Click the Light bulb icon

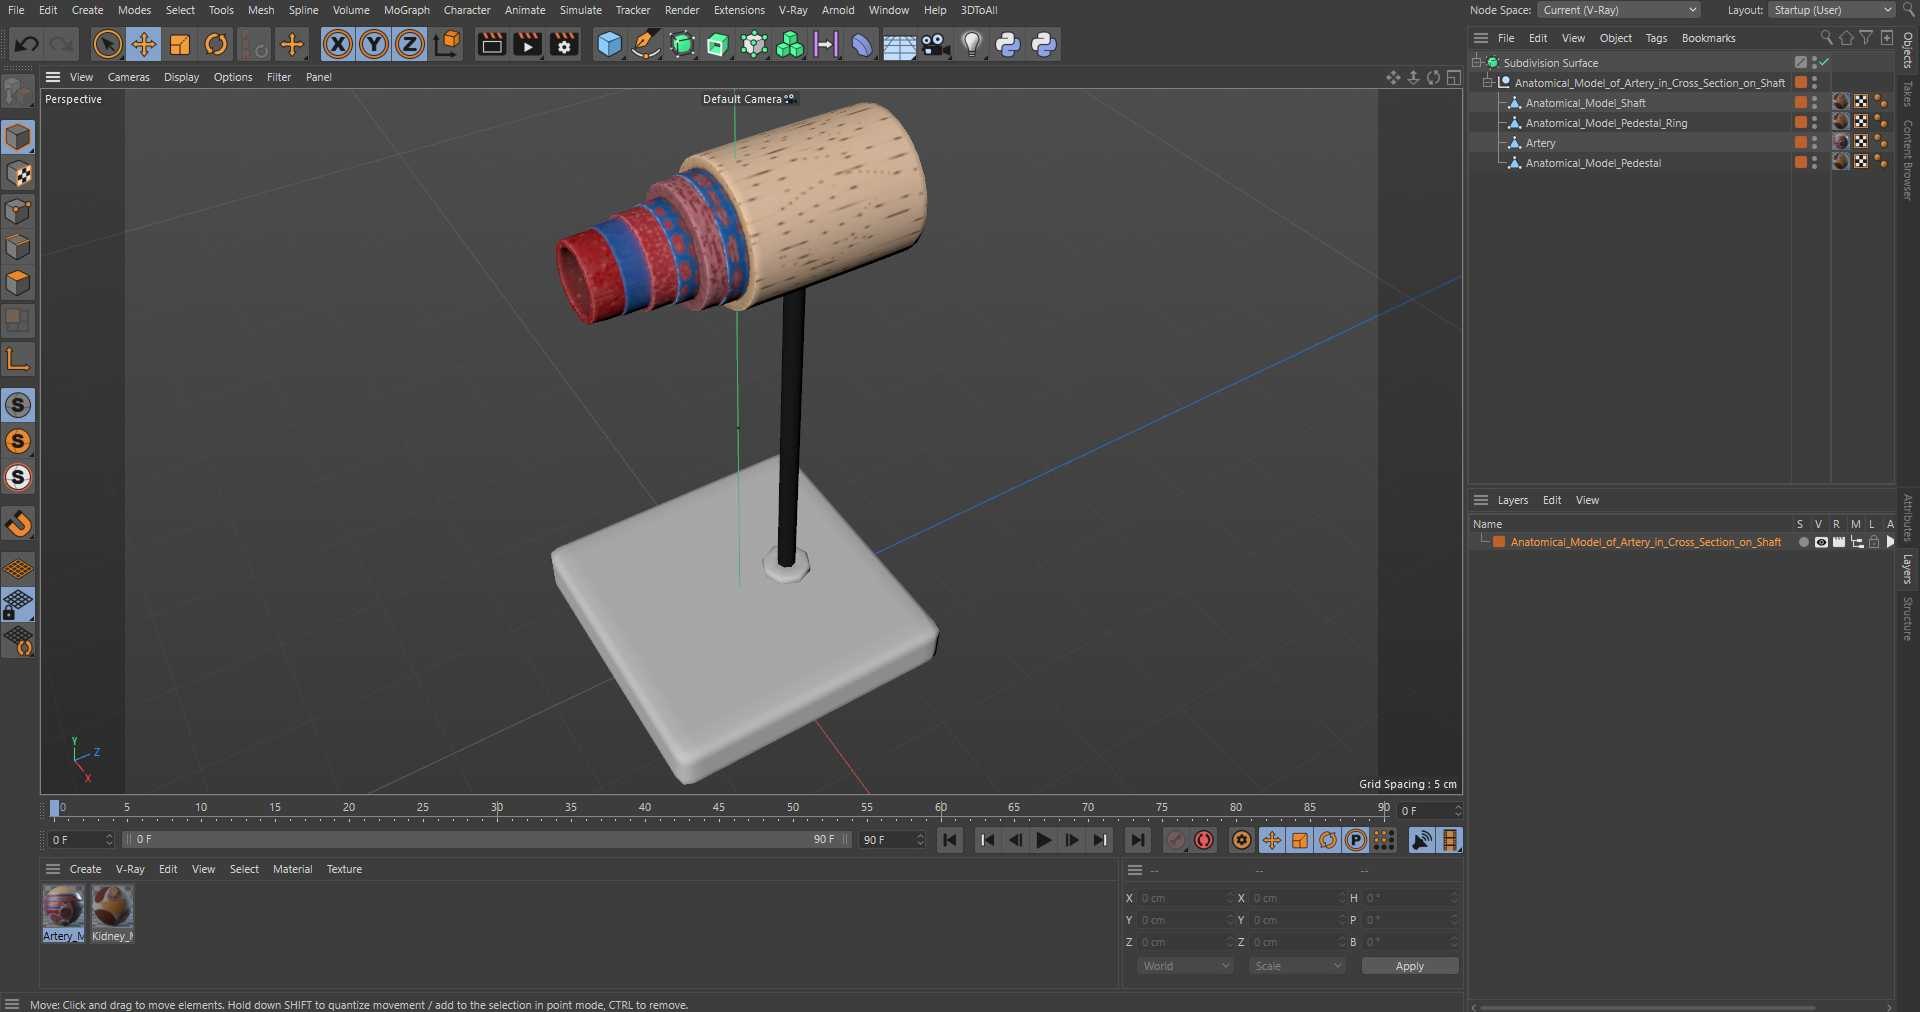click(x=971, y=44)
